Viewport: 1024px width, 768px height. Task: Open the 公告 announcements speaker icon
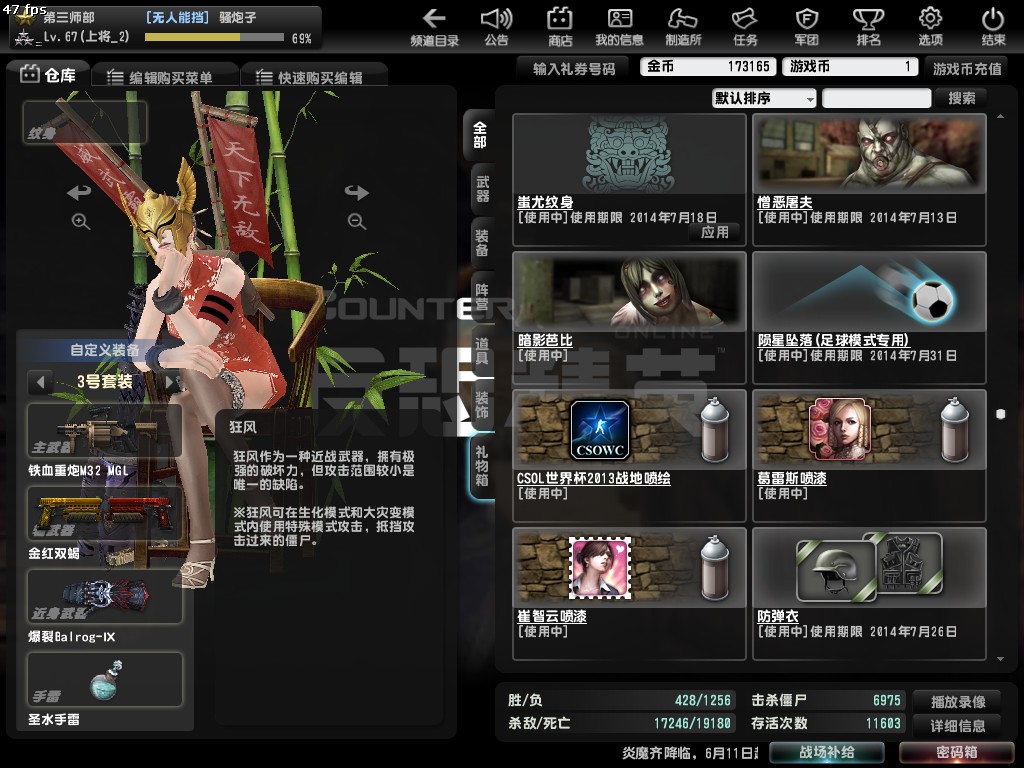coord(496,27)
